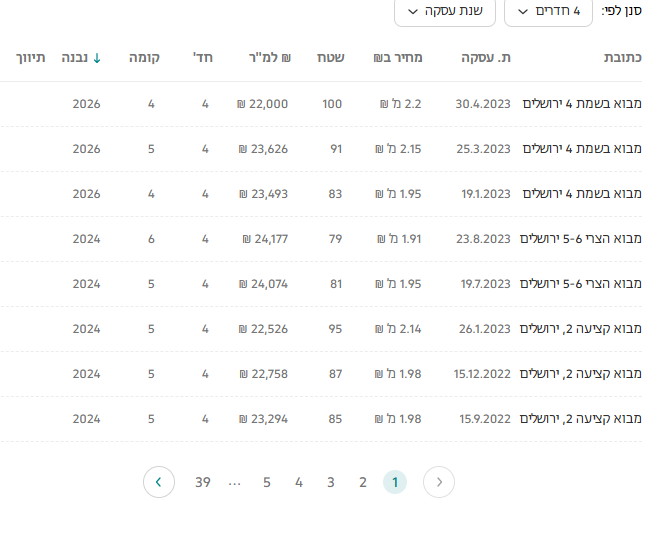Select page 2 in pagination
Screen dimensions: 663x533
point(363,482)
